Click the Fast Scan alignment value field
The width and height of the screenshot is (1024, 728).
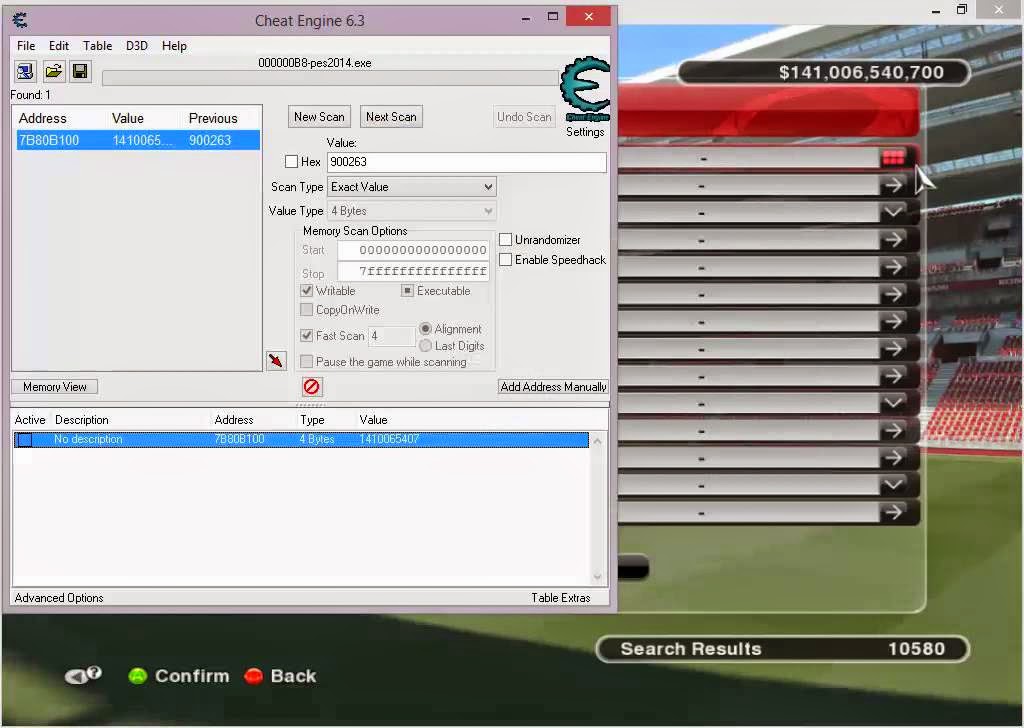coord(391,336)
